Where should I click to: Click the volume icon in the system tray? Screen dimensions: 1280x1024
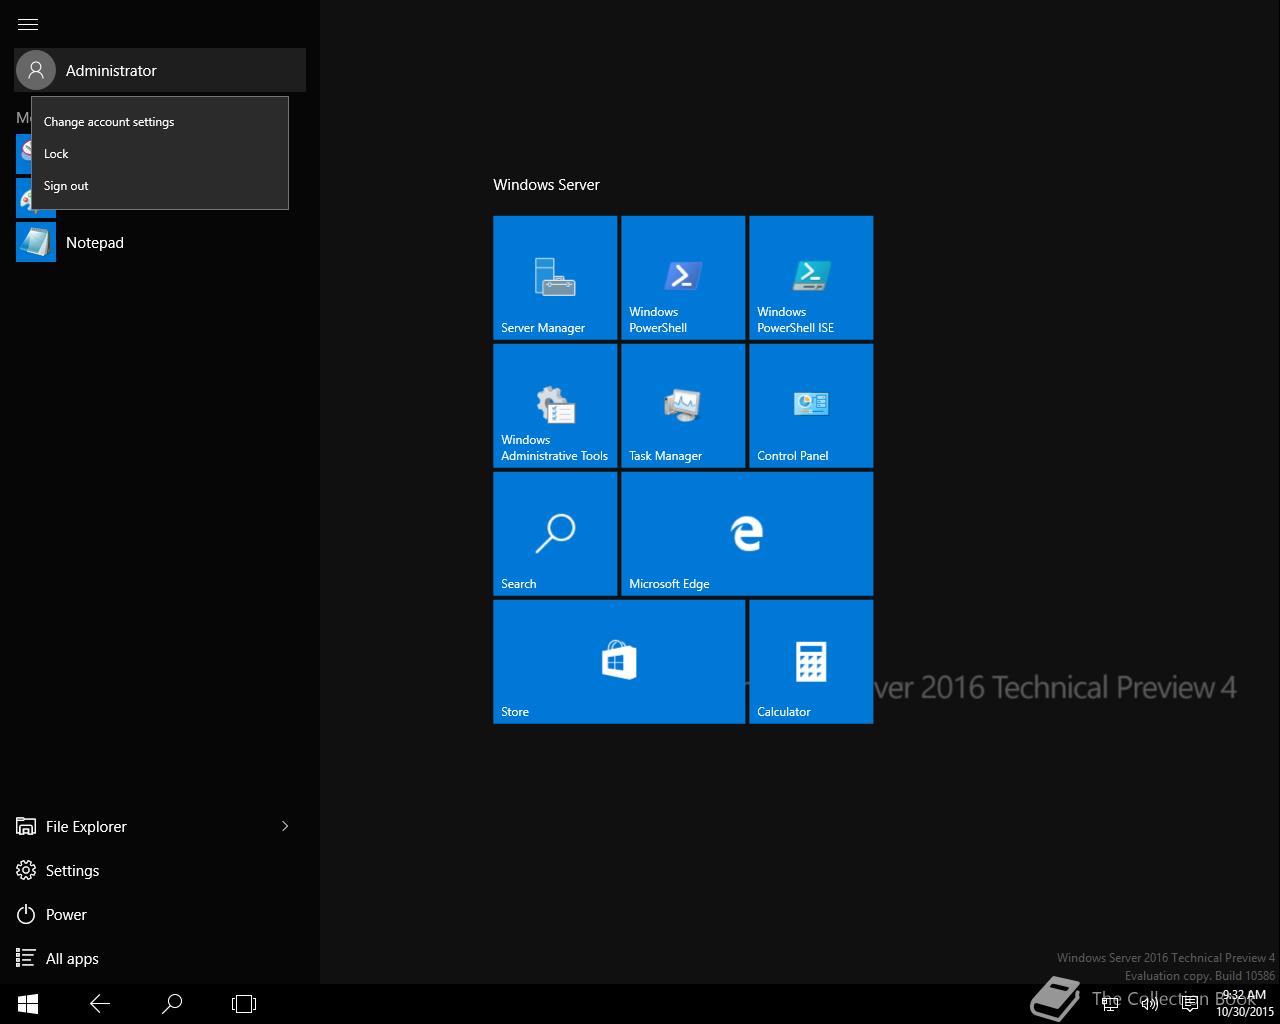pos(1150,1004)
